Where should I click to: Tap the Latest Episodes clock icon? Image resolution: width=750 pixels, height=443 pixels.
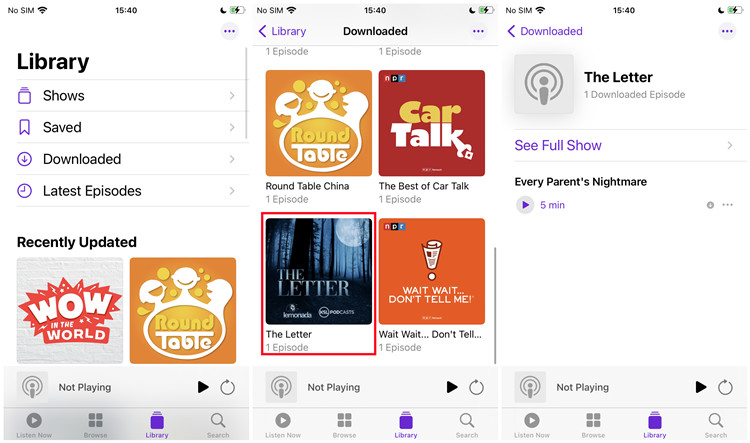point(24,191)
